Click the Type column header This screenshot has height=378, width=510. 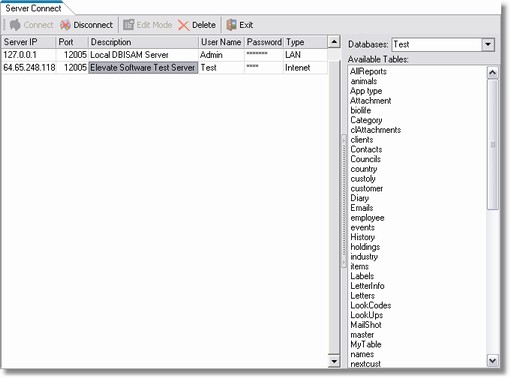coord(305,42)
